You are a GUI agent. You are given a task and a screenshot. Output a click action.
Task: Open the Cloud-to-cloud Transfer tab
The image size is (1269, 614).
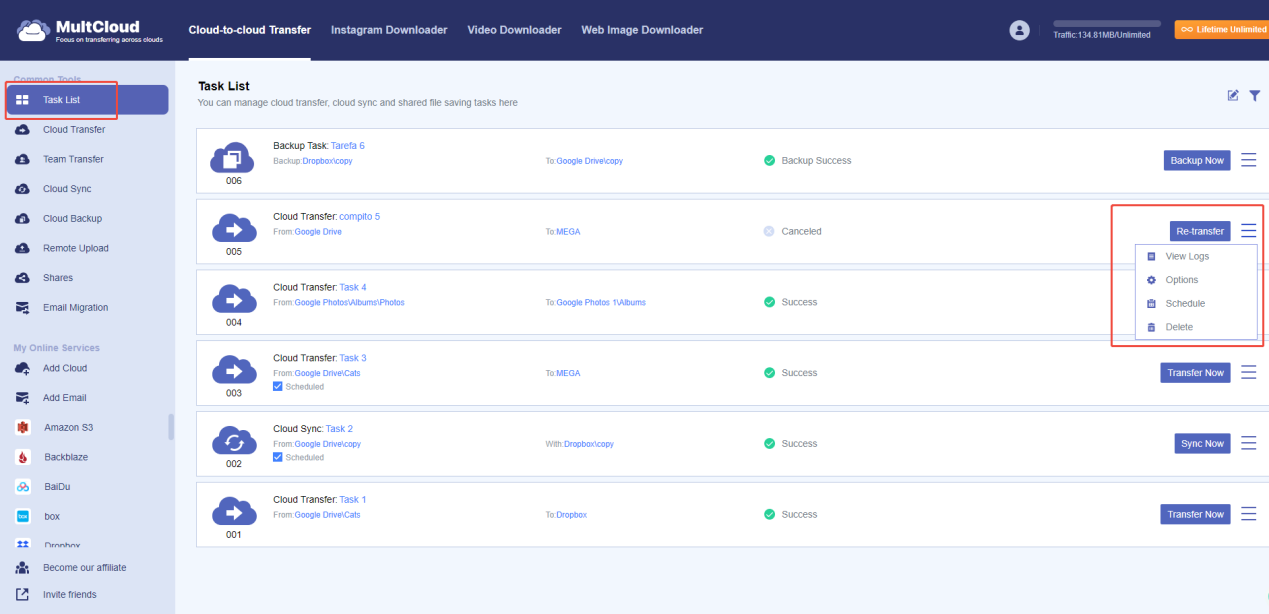pyautogui.click(x=249, y=30)
